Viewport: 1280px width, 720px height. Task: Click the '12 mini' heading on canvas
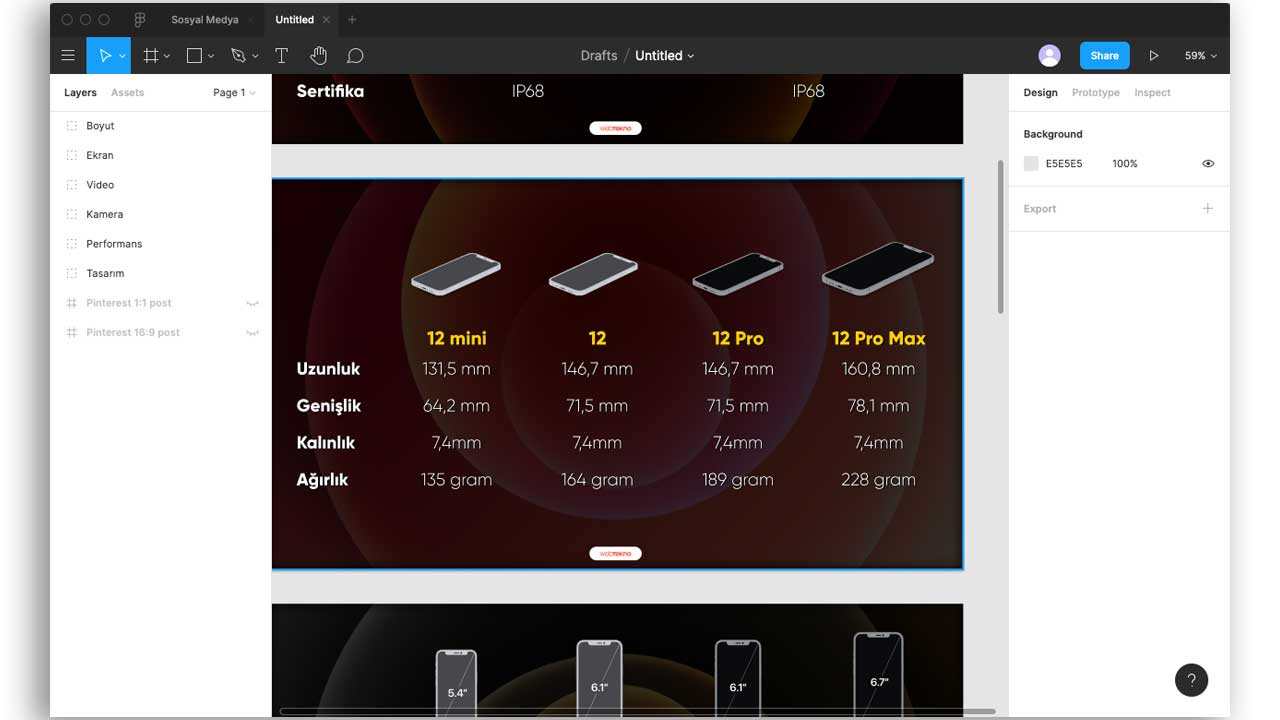[456, 338]
